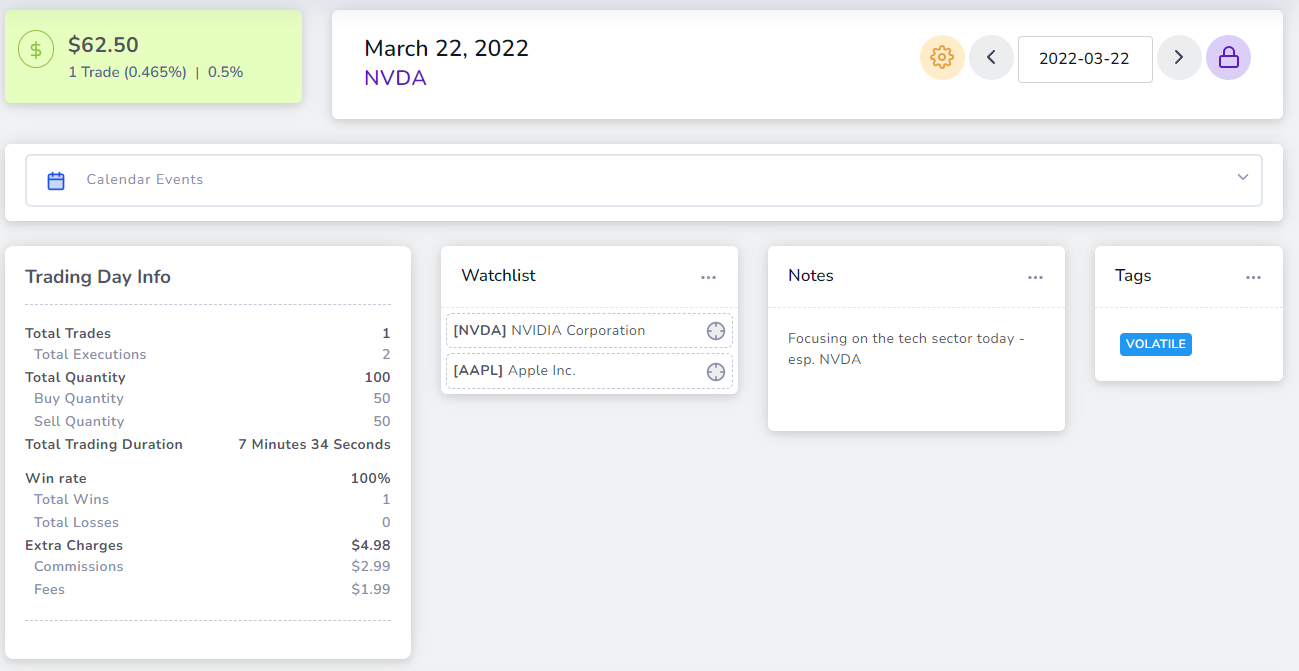Click the Tags panel title
The image size is (1299, 671).
1133,276
